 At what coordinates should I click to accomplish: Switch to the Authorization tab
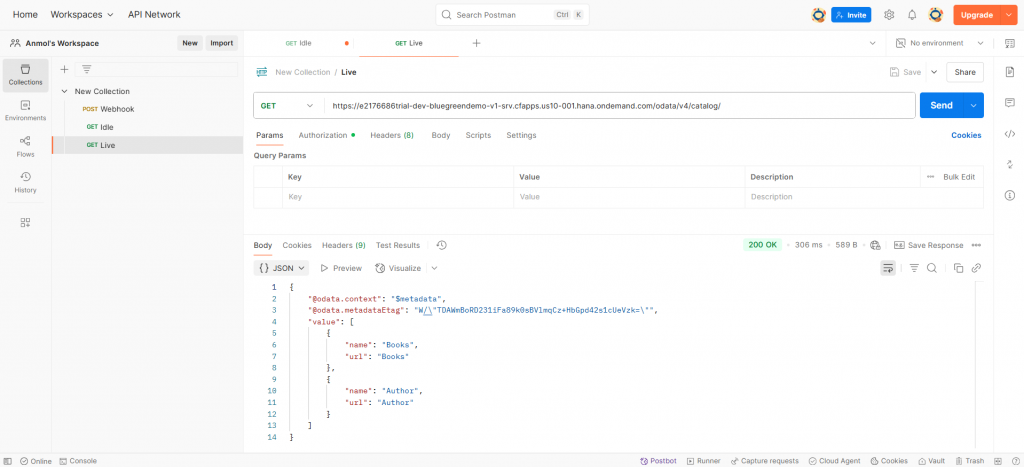click(x=327, y=135)
